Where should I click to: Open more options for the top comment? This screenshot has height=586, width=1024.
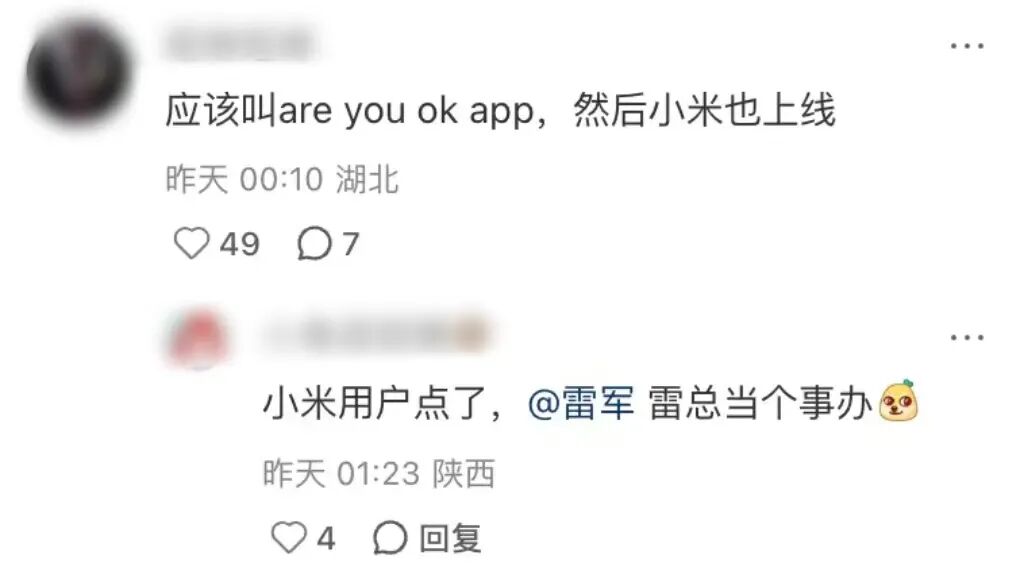[967, 46]
